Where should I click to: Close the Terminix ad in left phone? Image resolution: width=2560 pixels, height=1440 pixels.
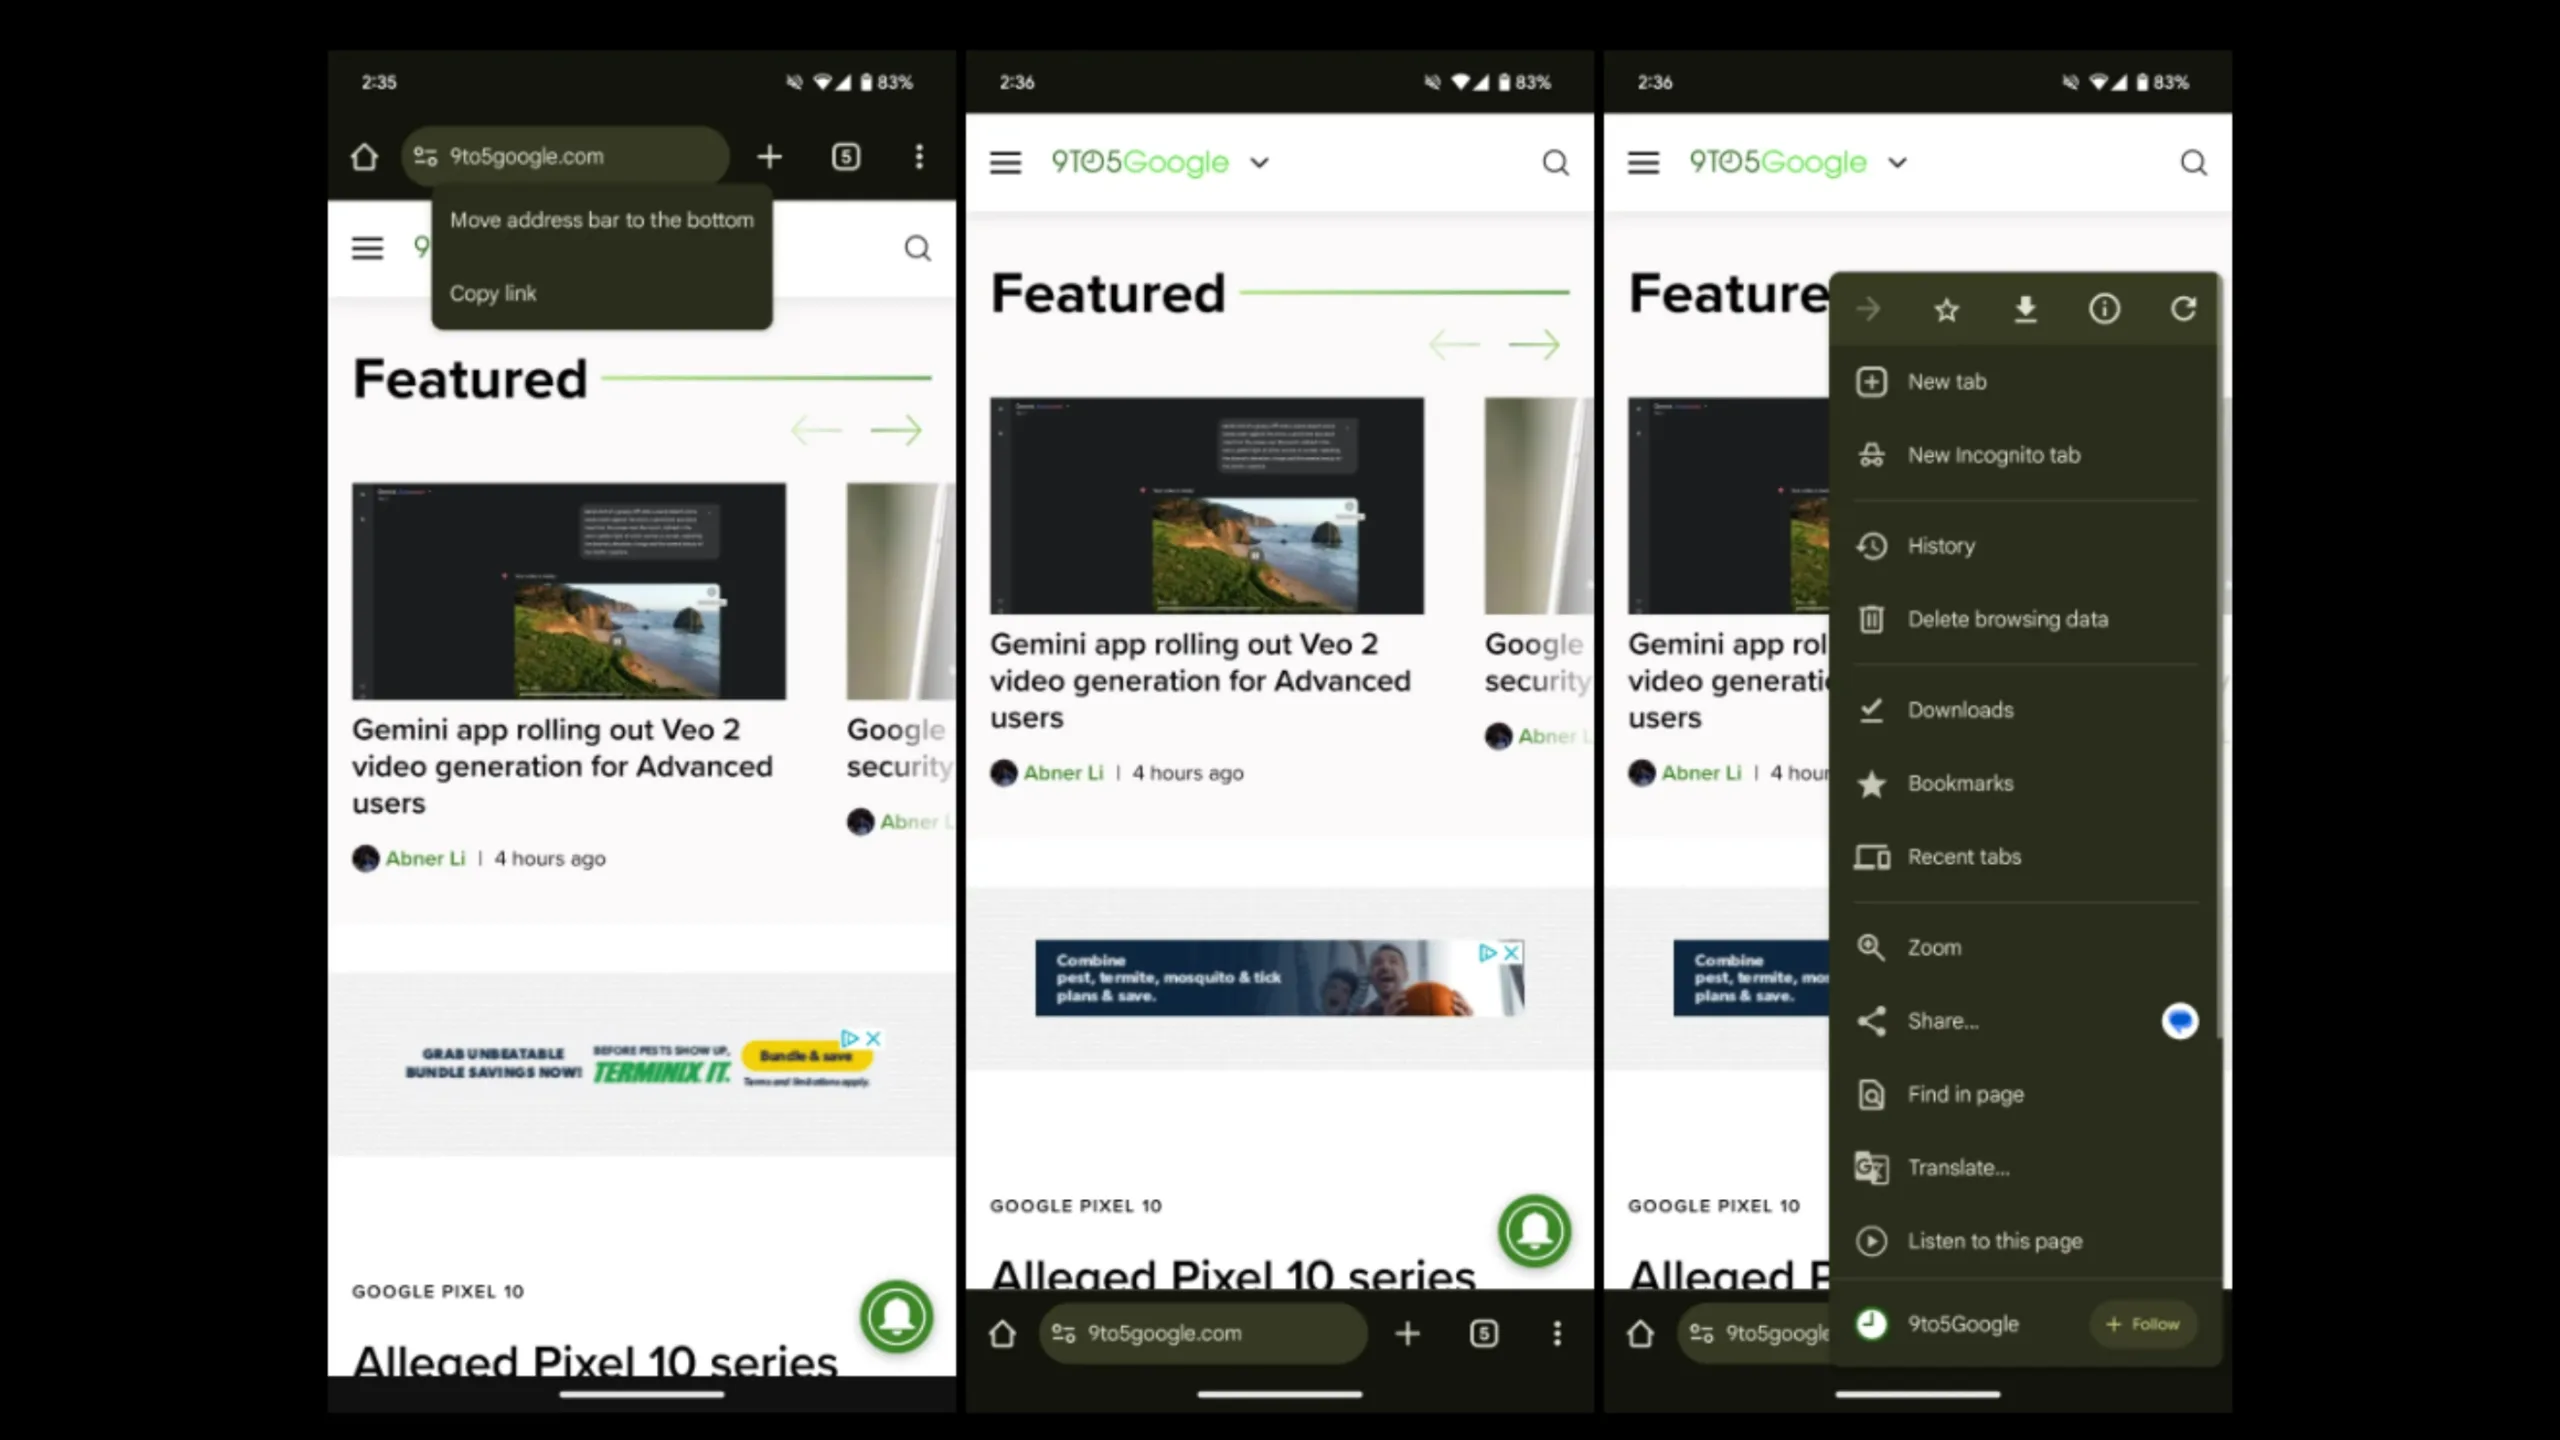[873, 1038]
